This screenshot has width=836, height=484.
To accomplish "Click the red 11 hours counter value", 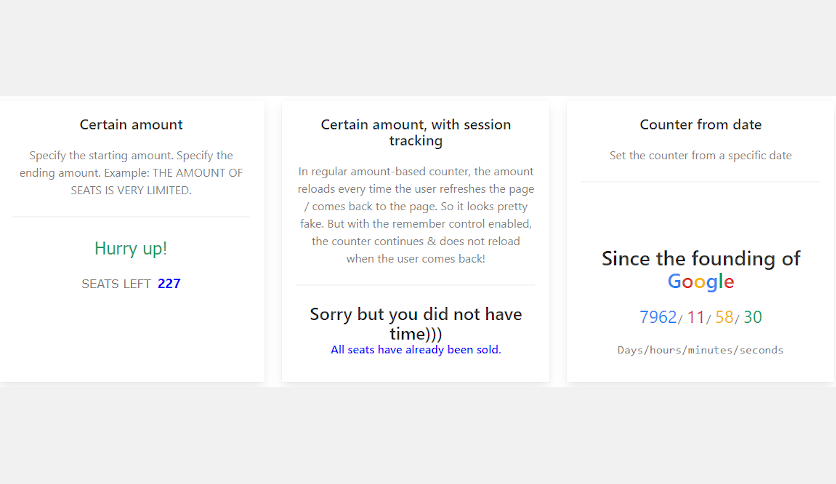I will coord(696,318).
